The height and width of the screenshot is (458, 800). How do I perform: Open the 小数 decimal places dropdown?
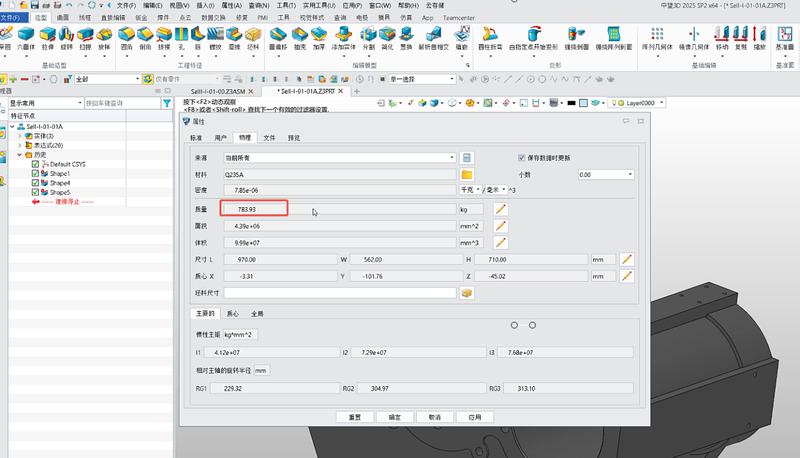[606, 174]
